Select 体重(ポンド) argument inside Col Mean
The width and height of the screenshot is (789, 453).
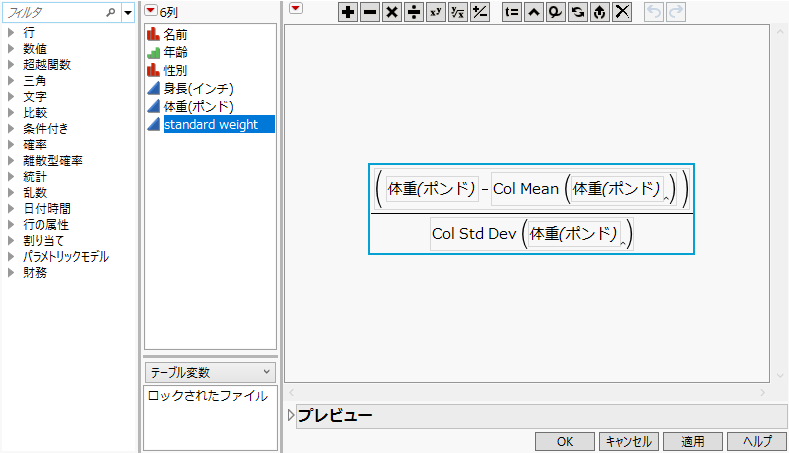click(x=616, y=189)
